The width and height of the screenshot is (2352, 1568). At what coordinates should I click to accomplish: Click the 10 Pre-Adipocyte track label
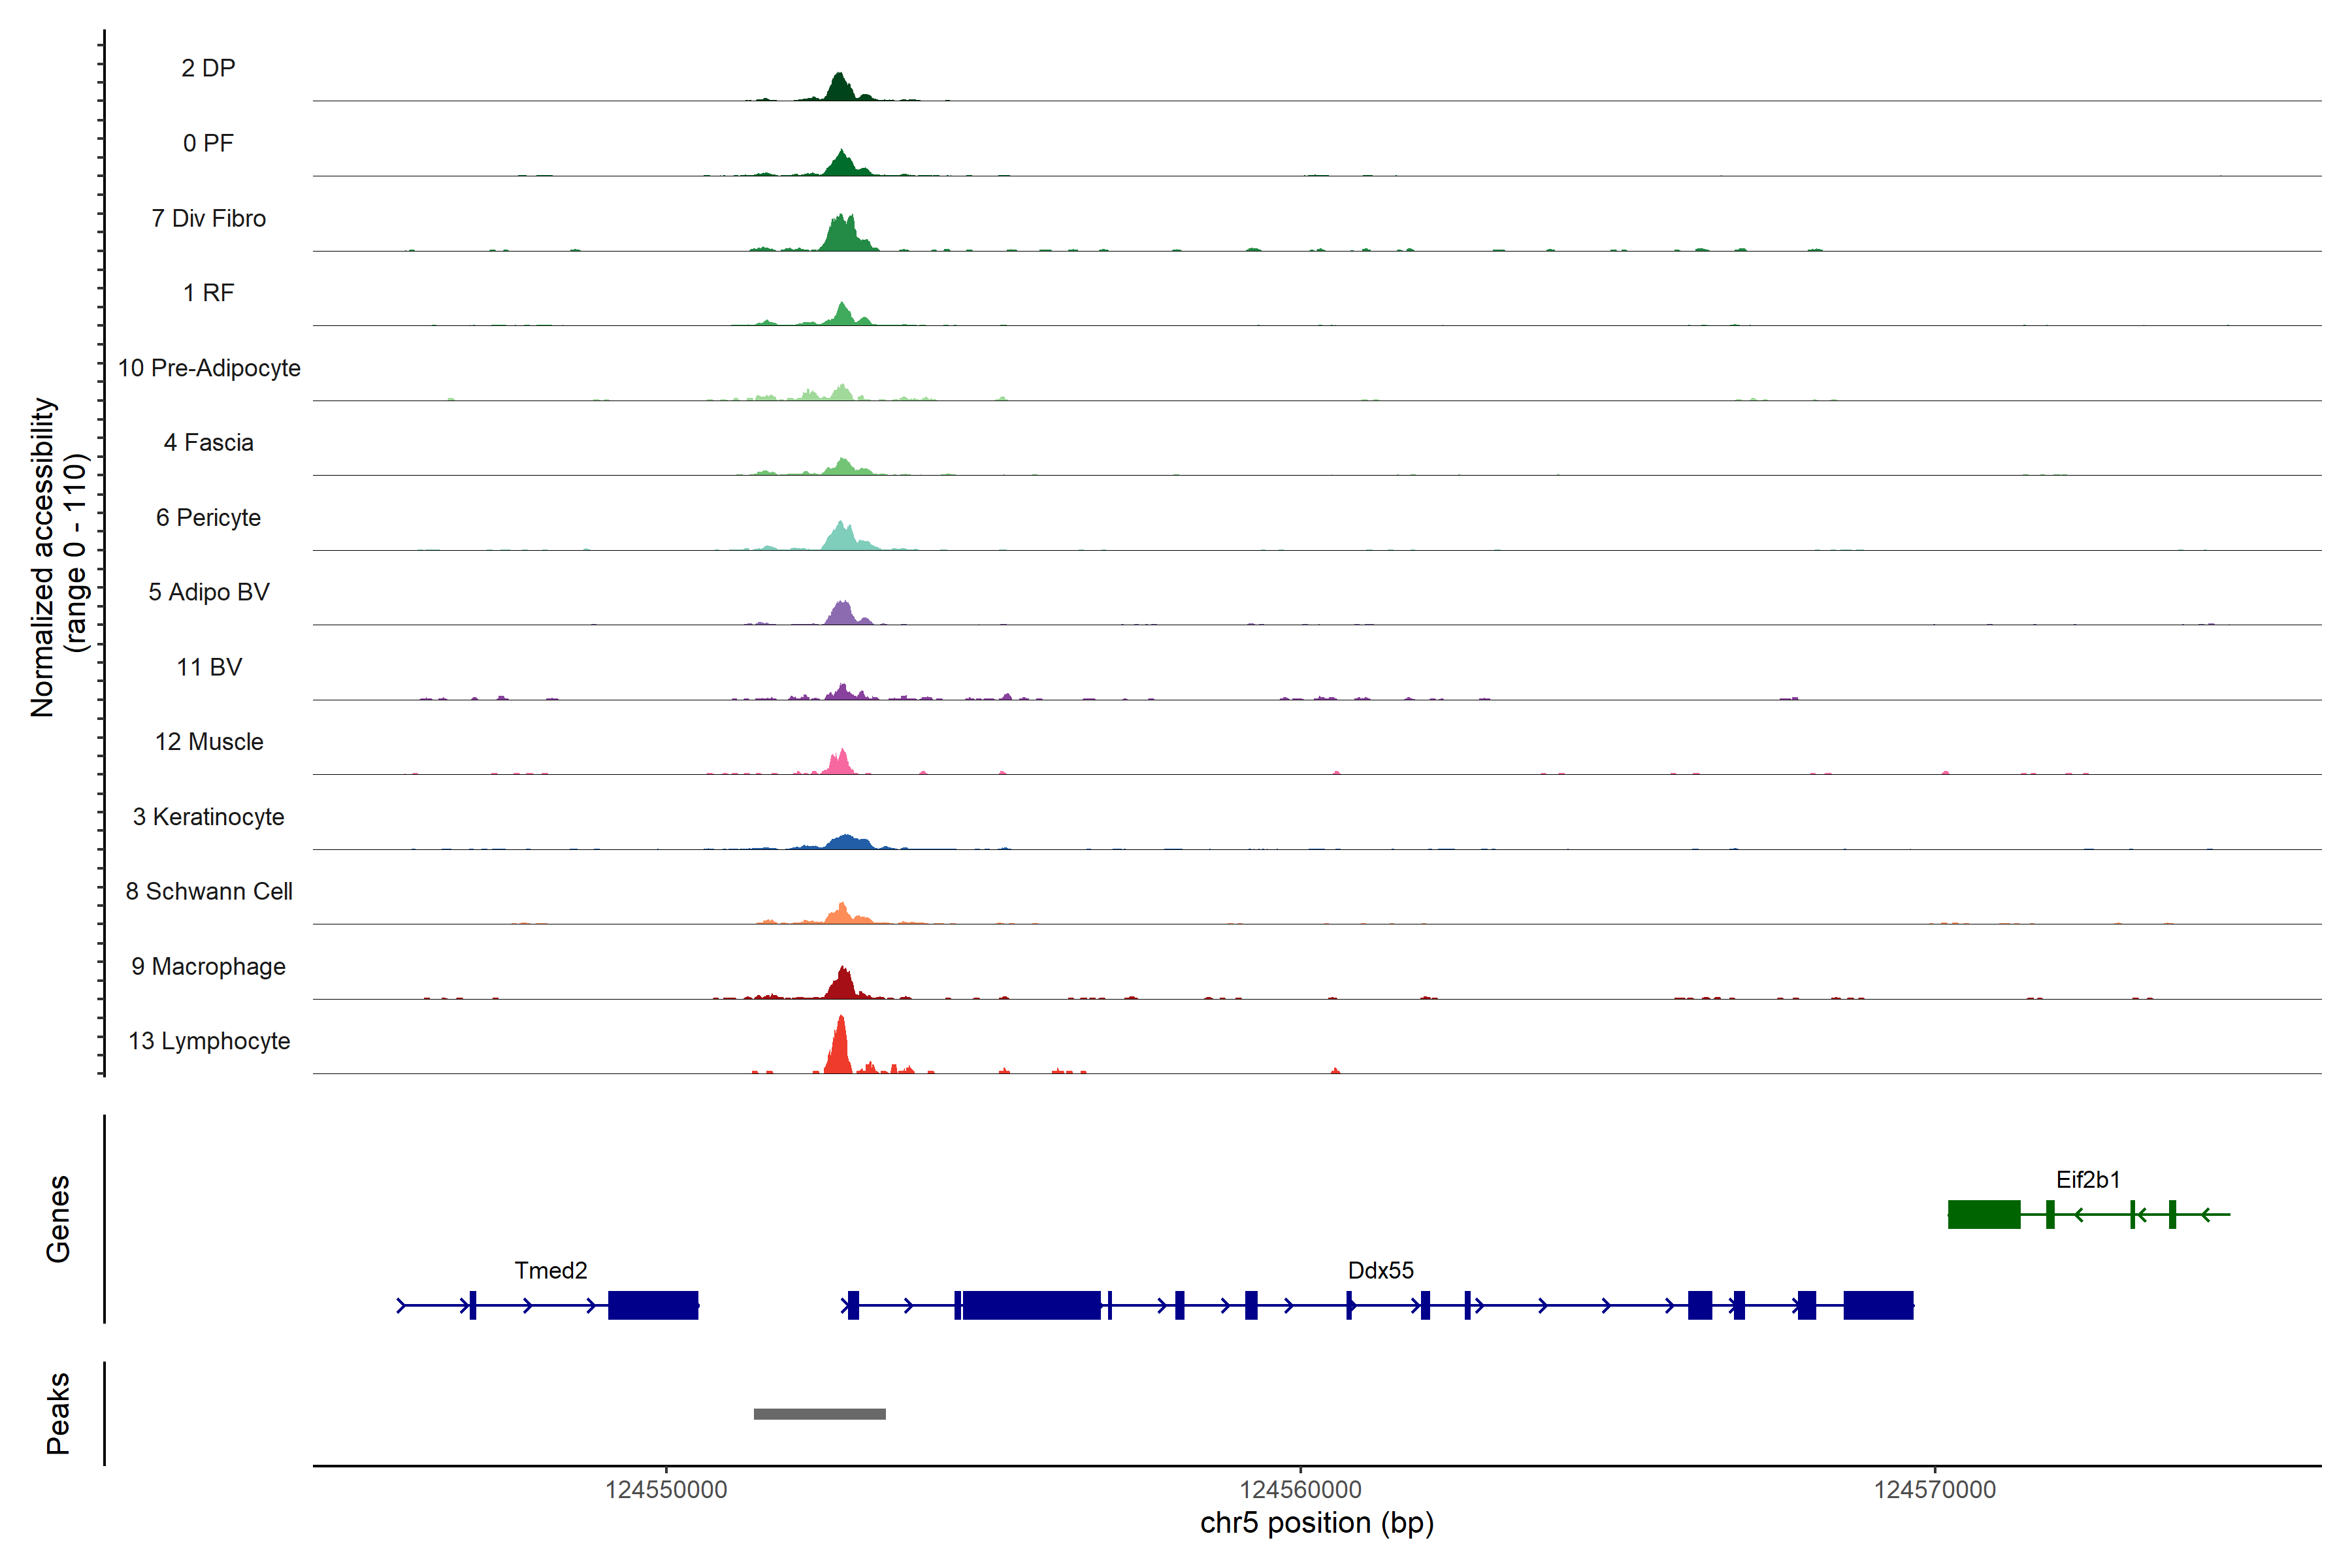click(209, 368)
